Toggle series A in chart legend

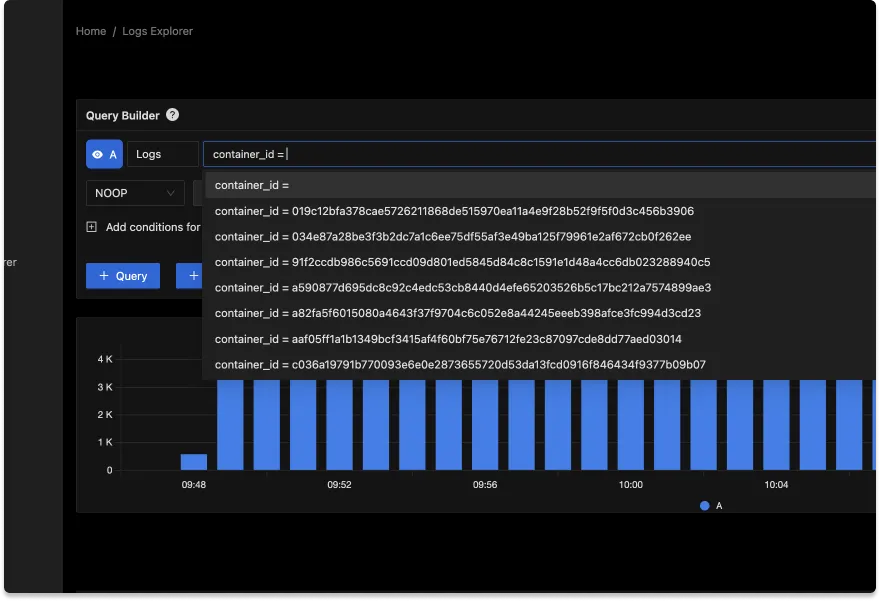point(711,506)
